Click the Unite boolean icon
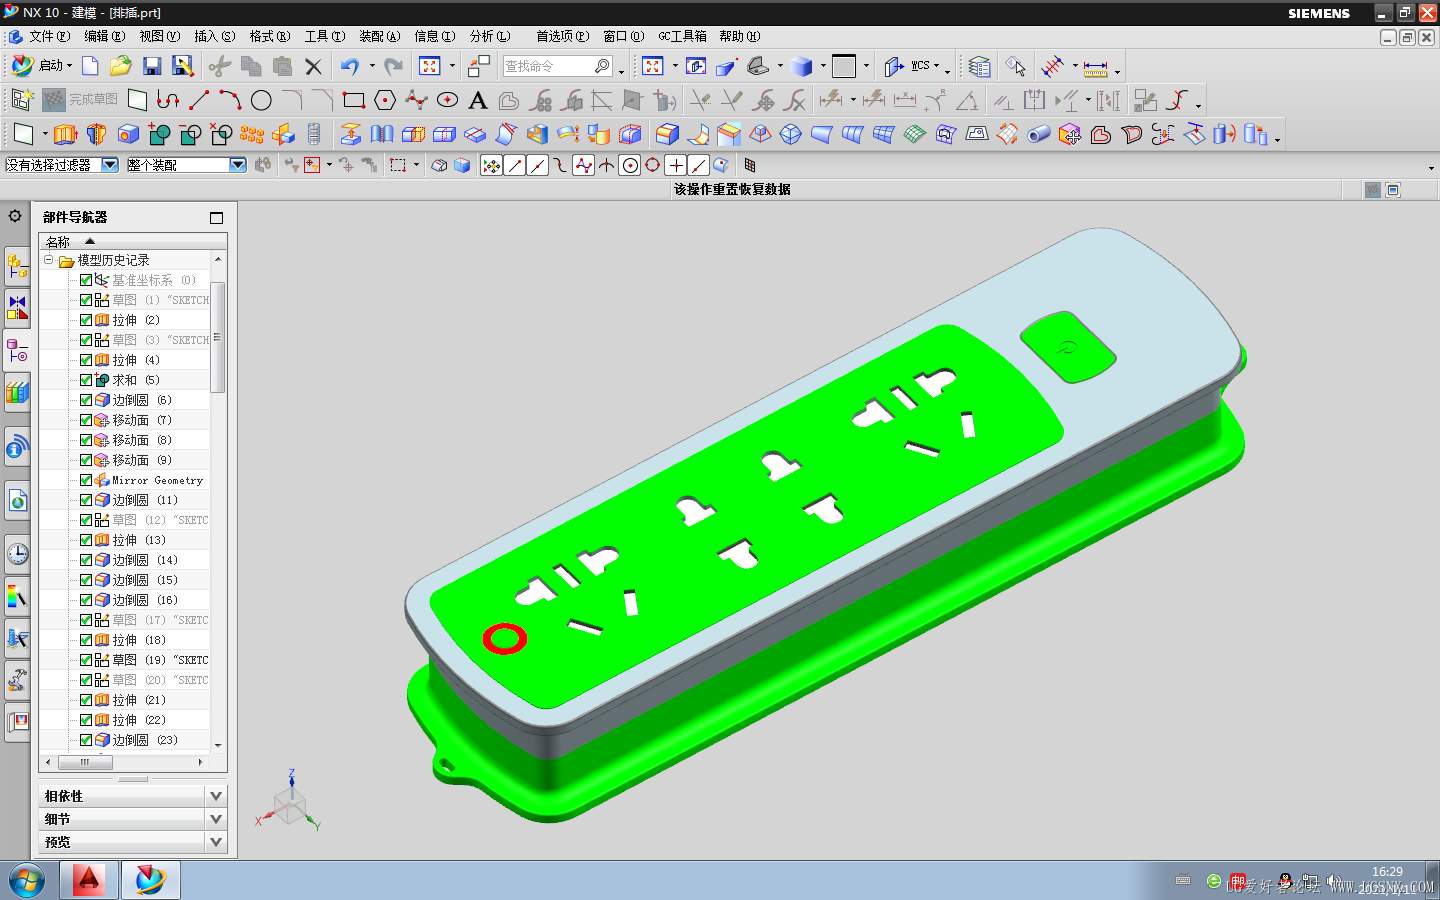1440x900 pixels. pos(159,134)
